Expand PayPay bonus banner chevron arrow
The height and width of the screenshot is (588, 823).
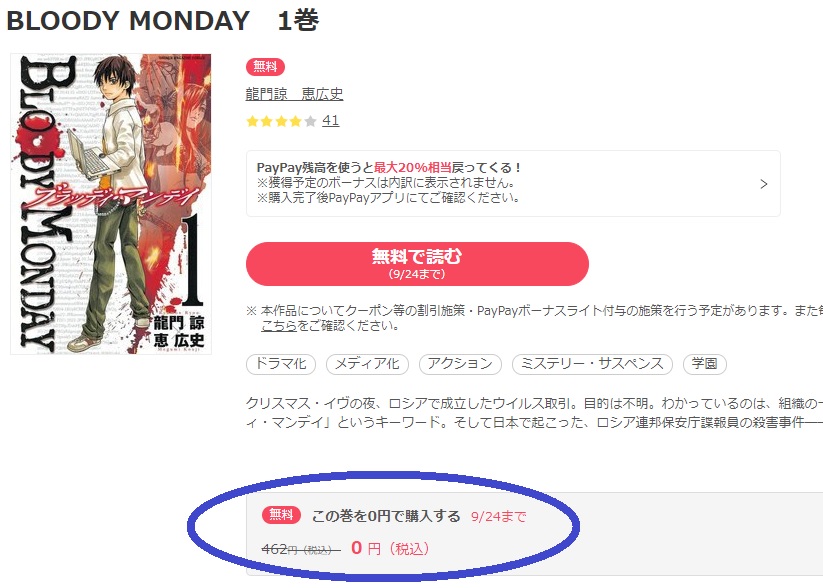click(x=764, y=184)
